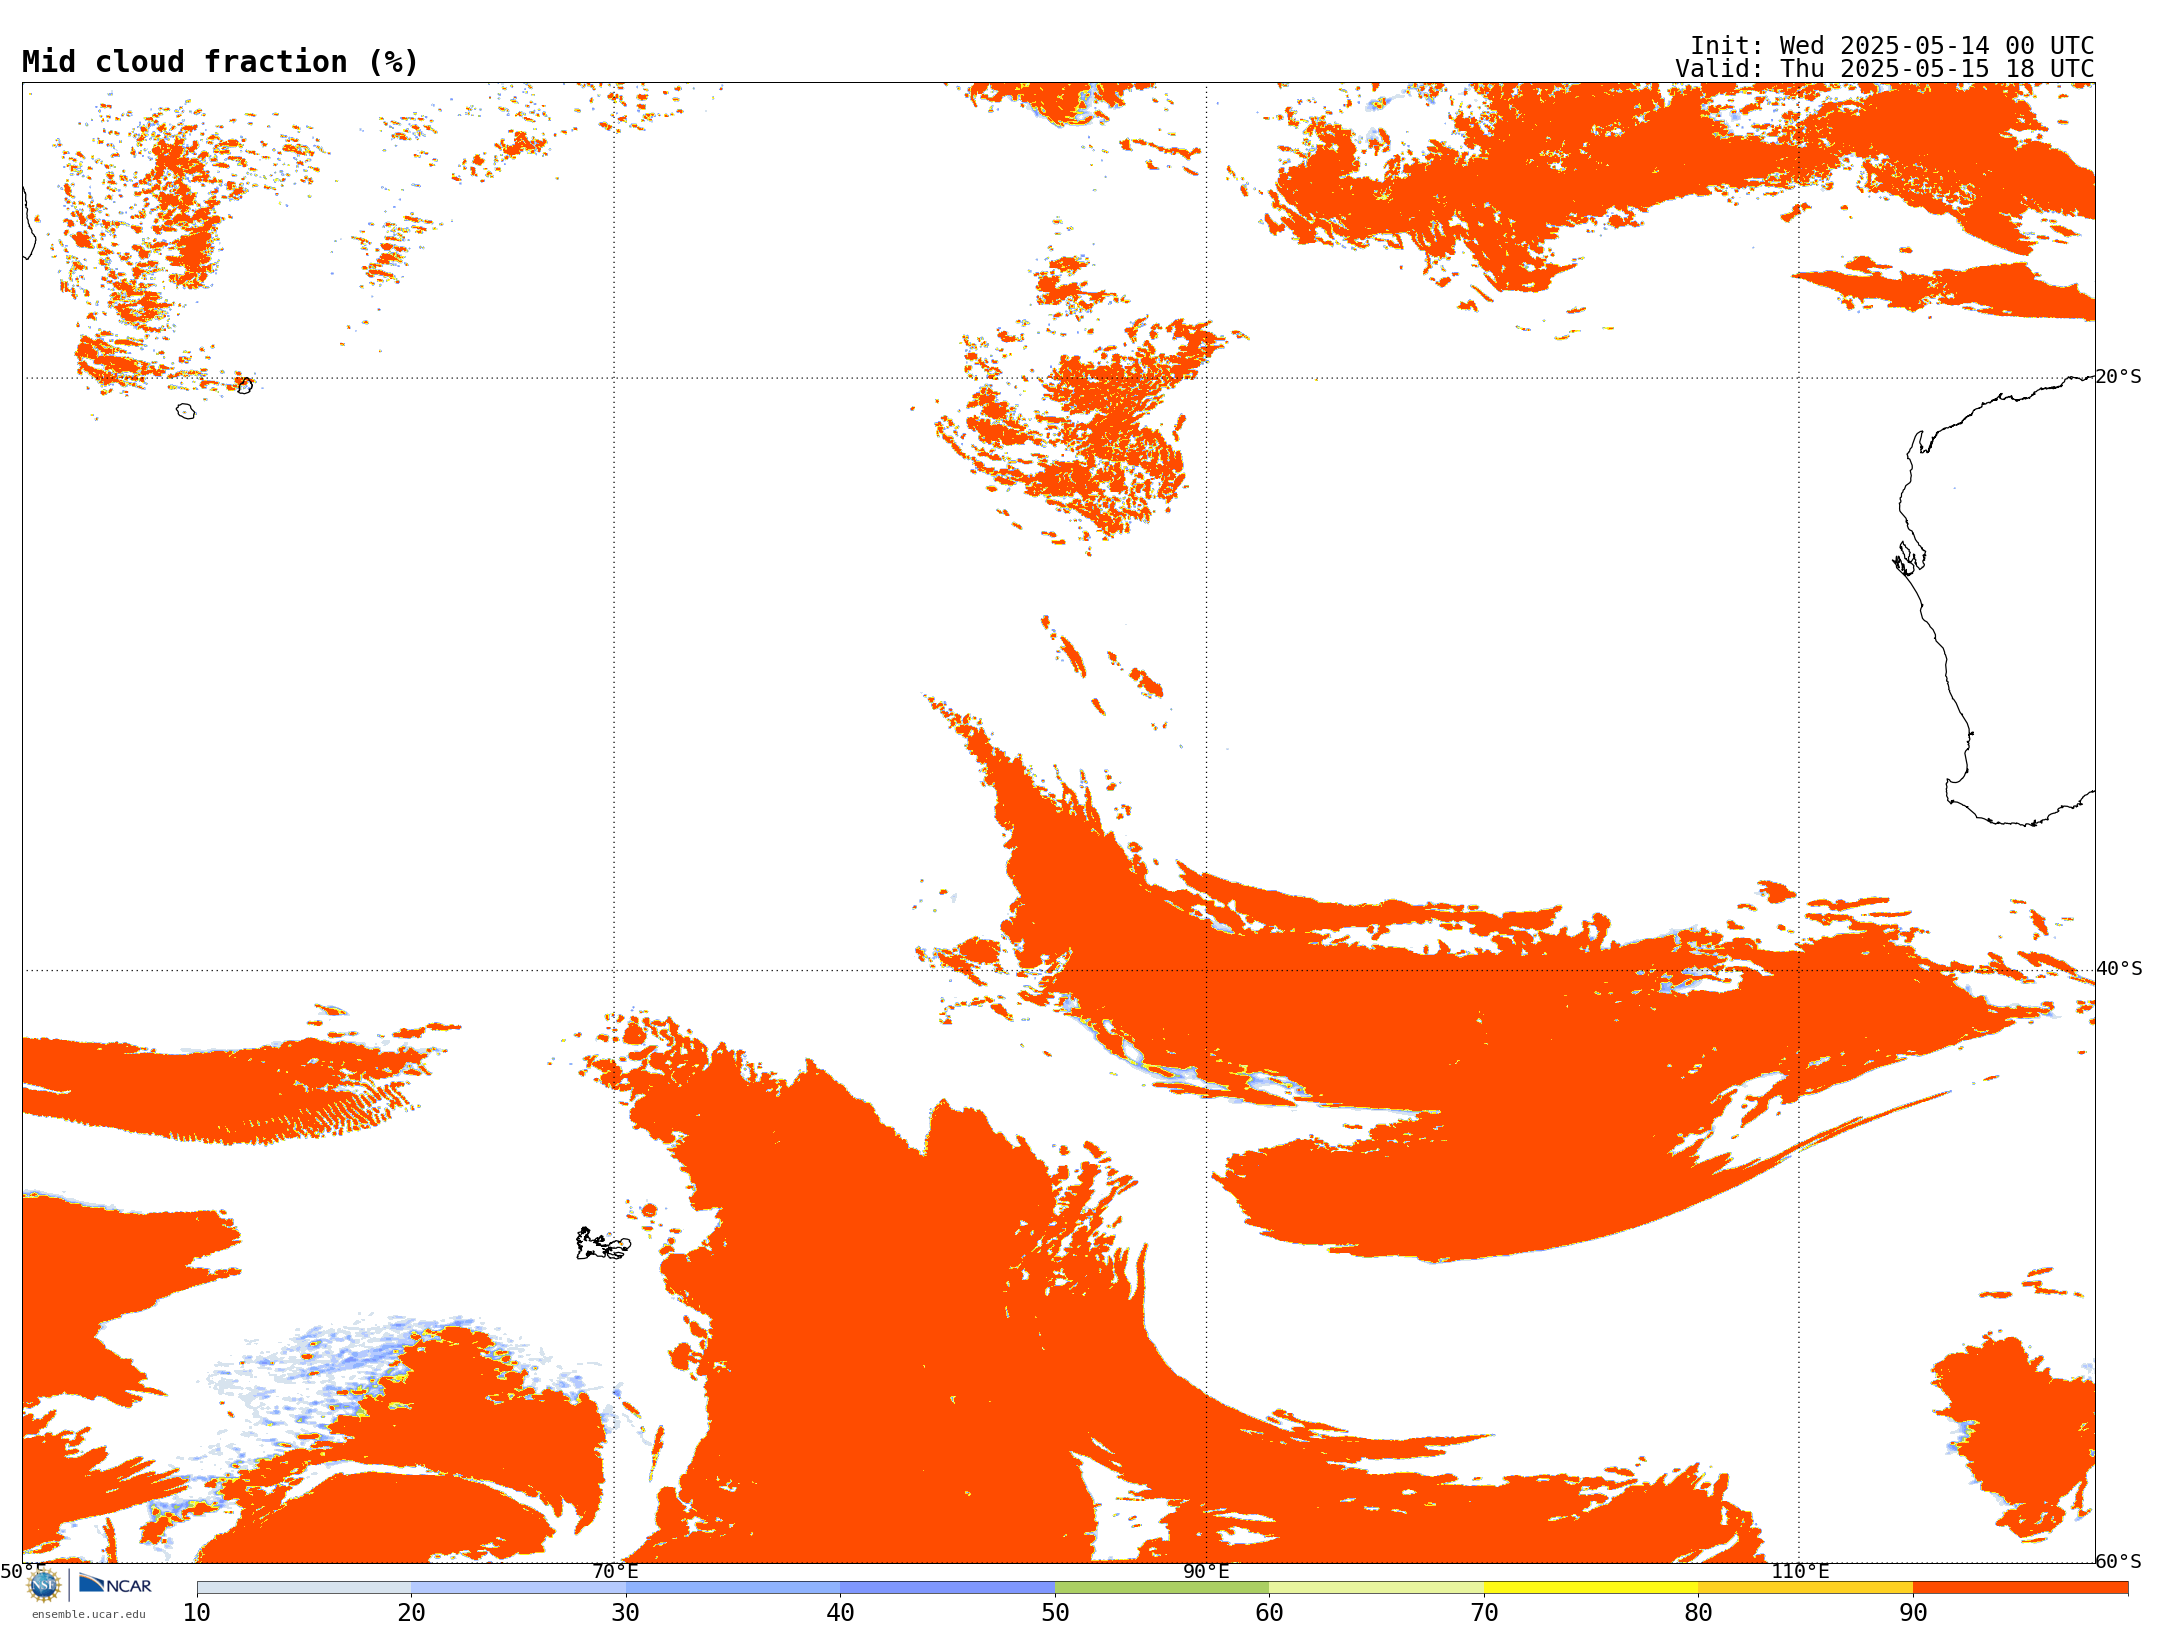Click the amber 80-90 colorbar segment
Image resolution: width=2160 pixels, height=1626 pixels.
(1805, 1588)
